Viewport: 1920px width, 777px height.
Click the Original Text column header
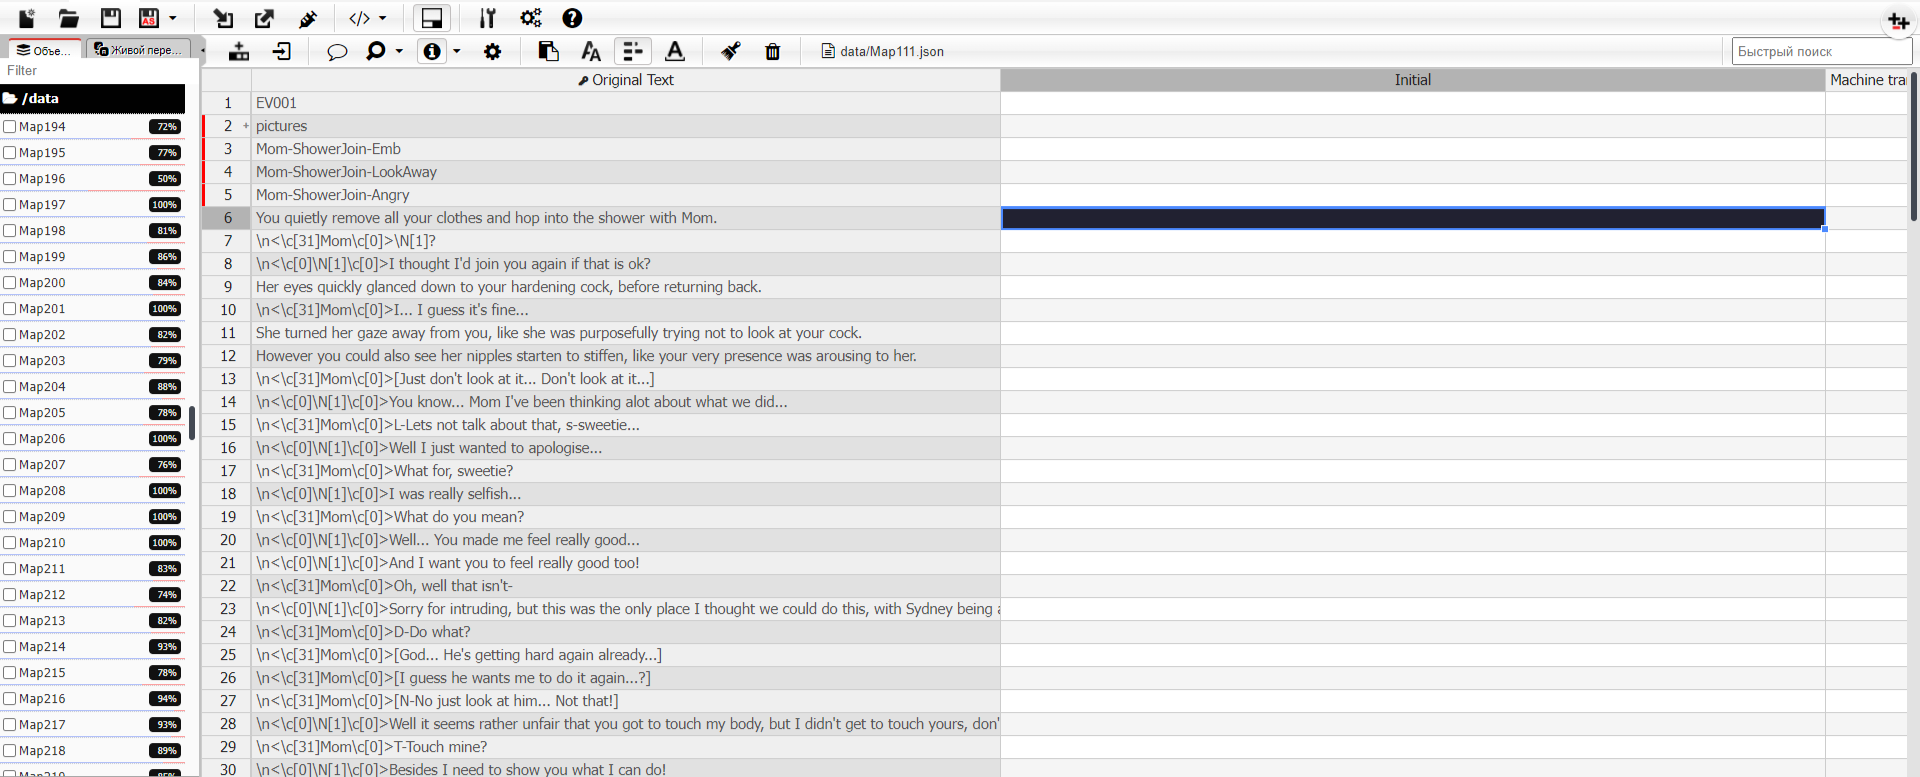coord(625,80)
